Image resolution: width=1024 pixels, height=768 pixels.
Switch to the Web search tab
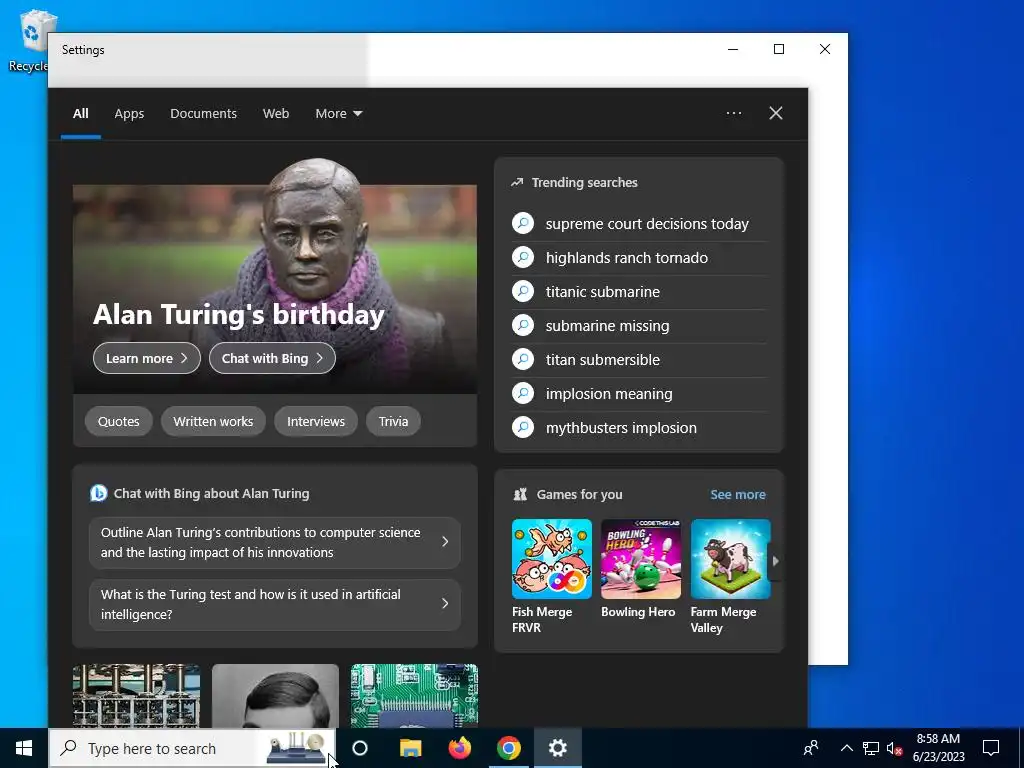(x=276, y=114)
